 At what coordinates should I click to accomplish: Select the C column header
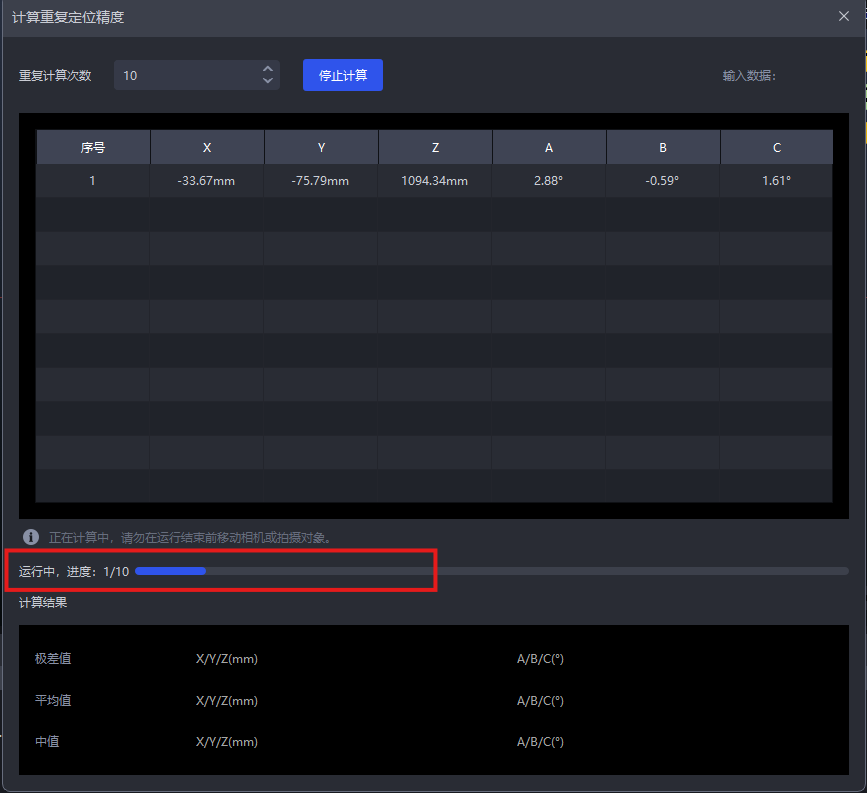point(777,147)
